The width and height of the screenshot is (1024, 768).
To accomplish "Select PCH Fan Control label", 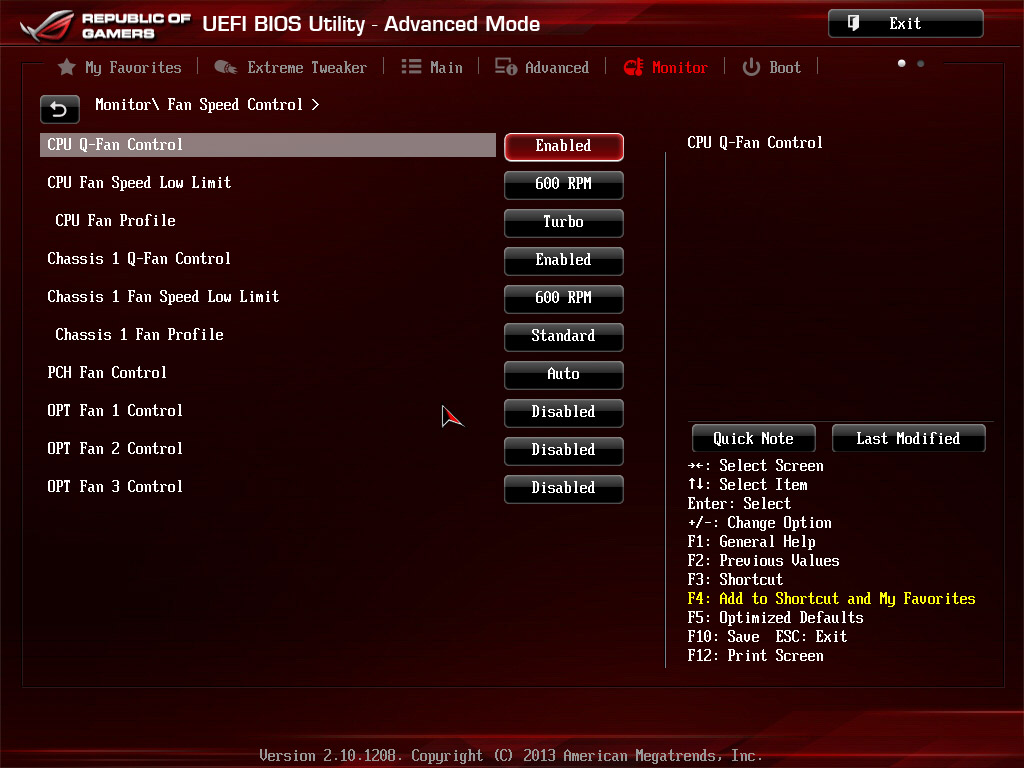I will pos(107,372).
